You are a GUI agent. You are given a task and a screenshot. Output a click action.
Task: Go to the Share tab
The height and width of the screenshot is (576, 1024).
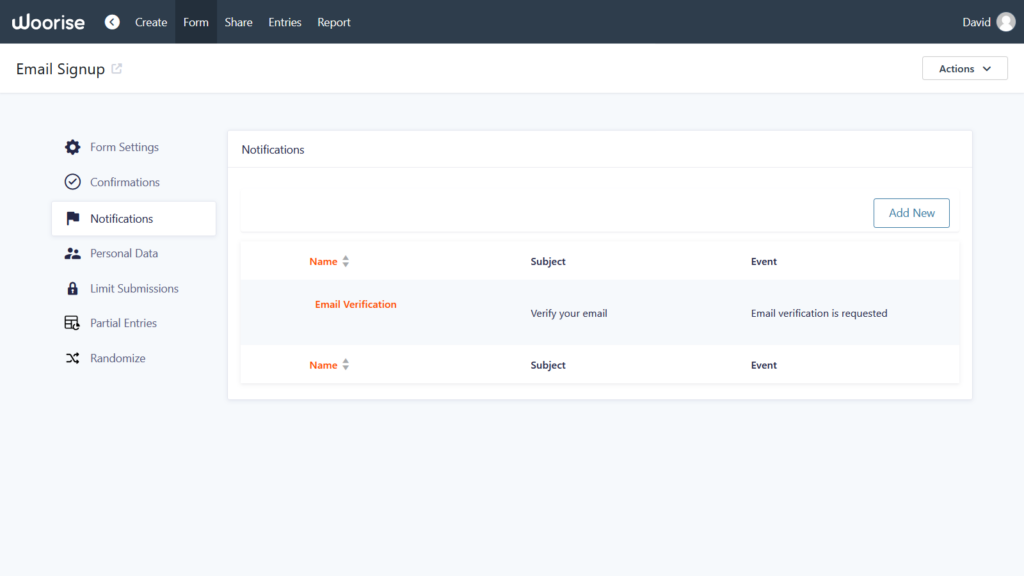[238, 22]
